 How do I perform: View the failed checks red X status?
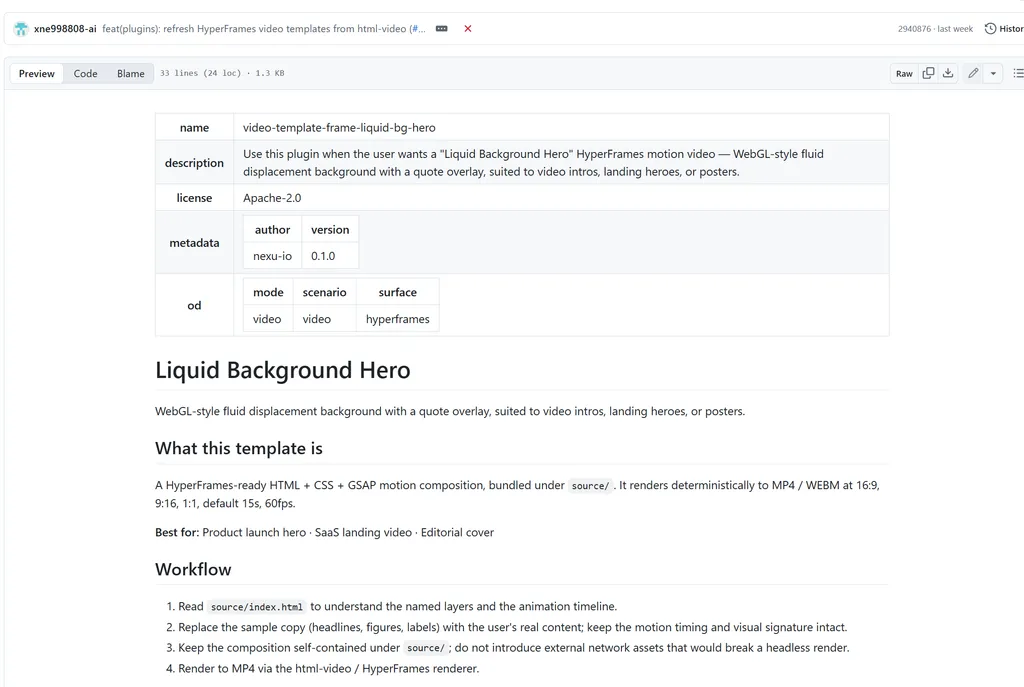pyautogui.click(x=468, y=29)
